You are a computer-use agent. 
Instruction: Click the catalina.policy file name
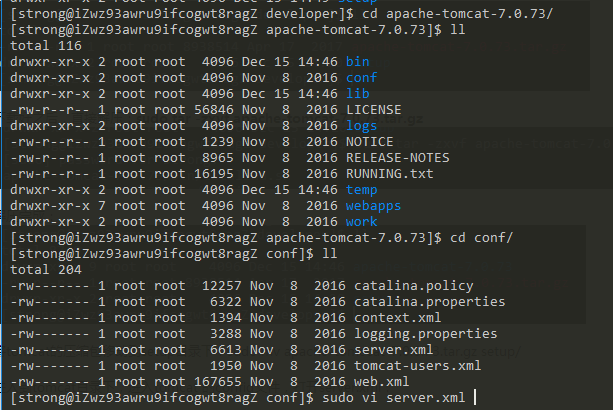(x=414, y=286)
